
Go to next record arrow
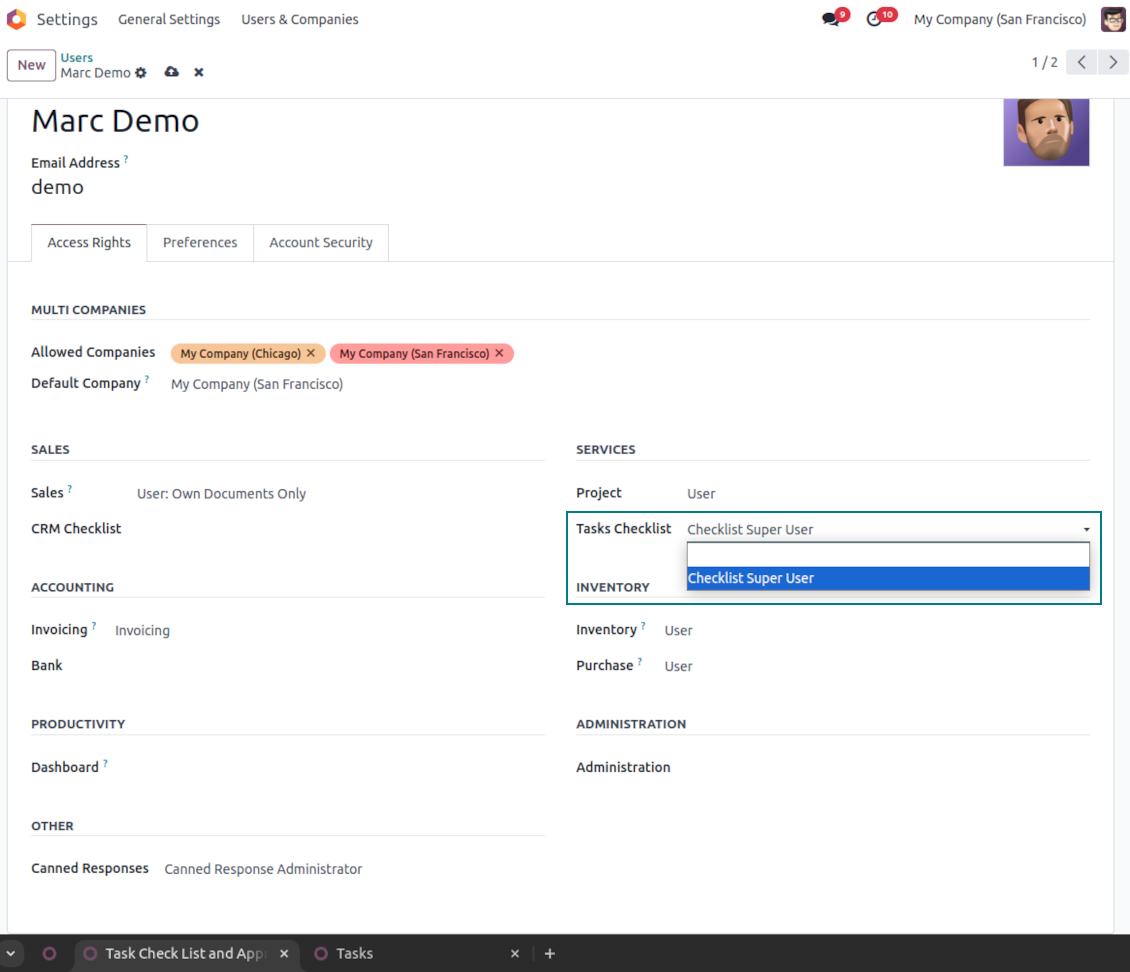(x=1113, y=62)
